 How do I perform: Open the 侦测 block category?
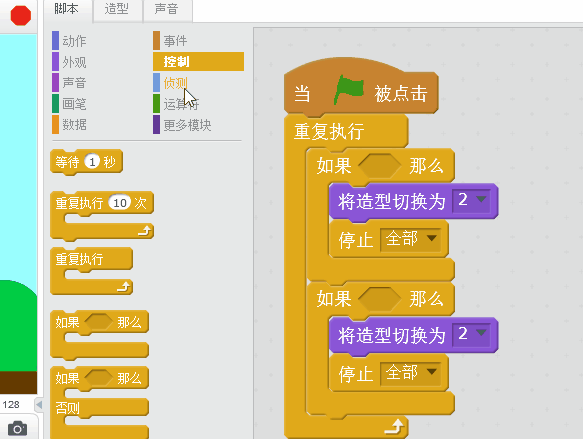pos(175,83)
